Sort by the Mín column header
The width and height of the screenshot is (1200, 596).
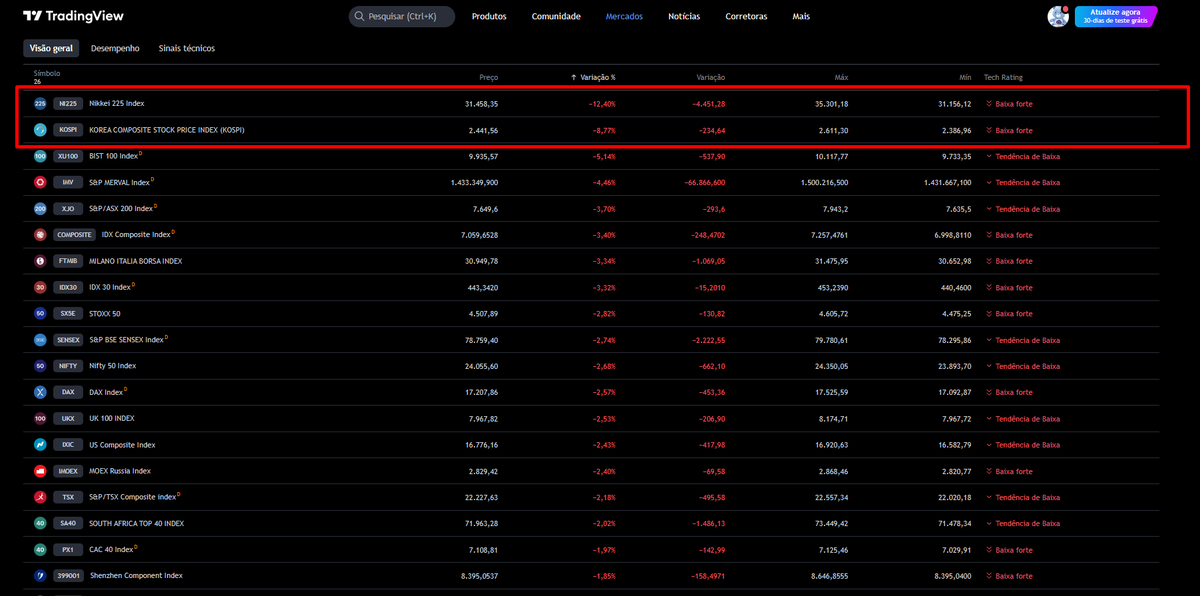pos(964,77)
